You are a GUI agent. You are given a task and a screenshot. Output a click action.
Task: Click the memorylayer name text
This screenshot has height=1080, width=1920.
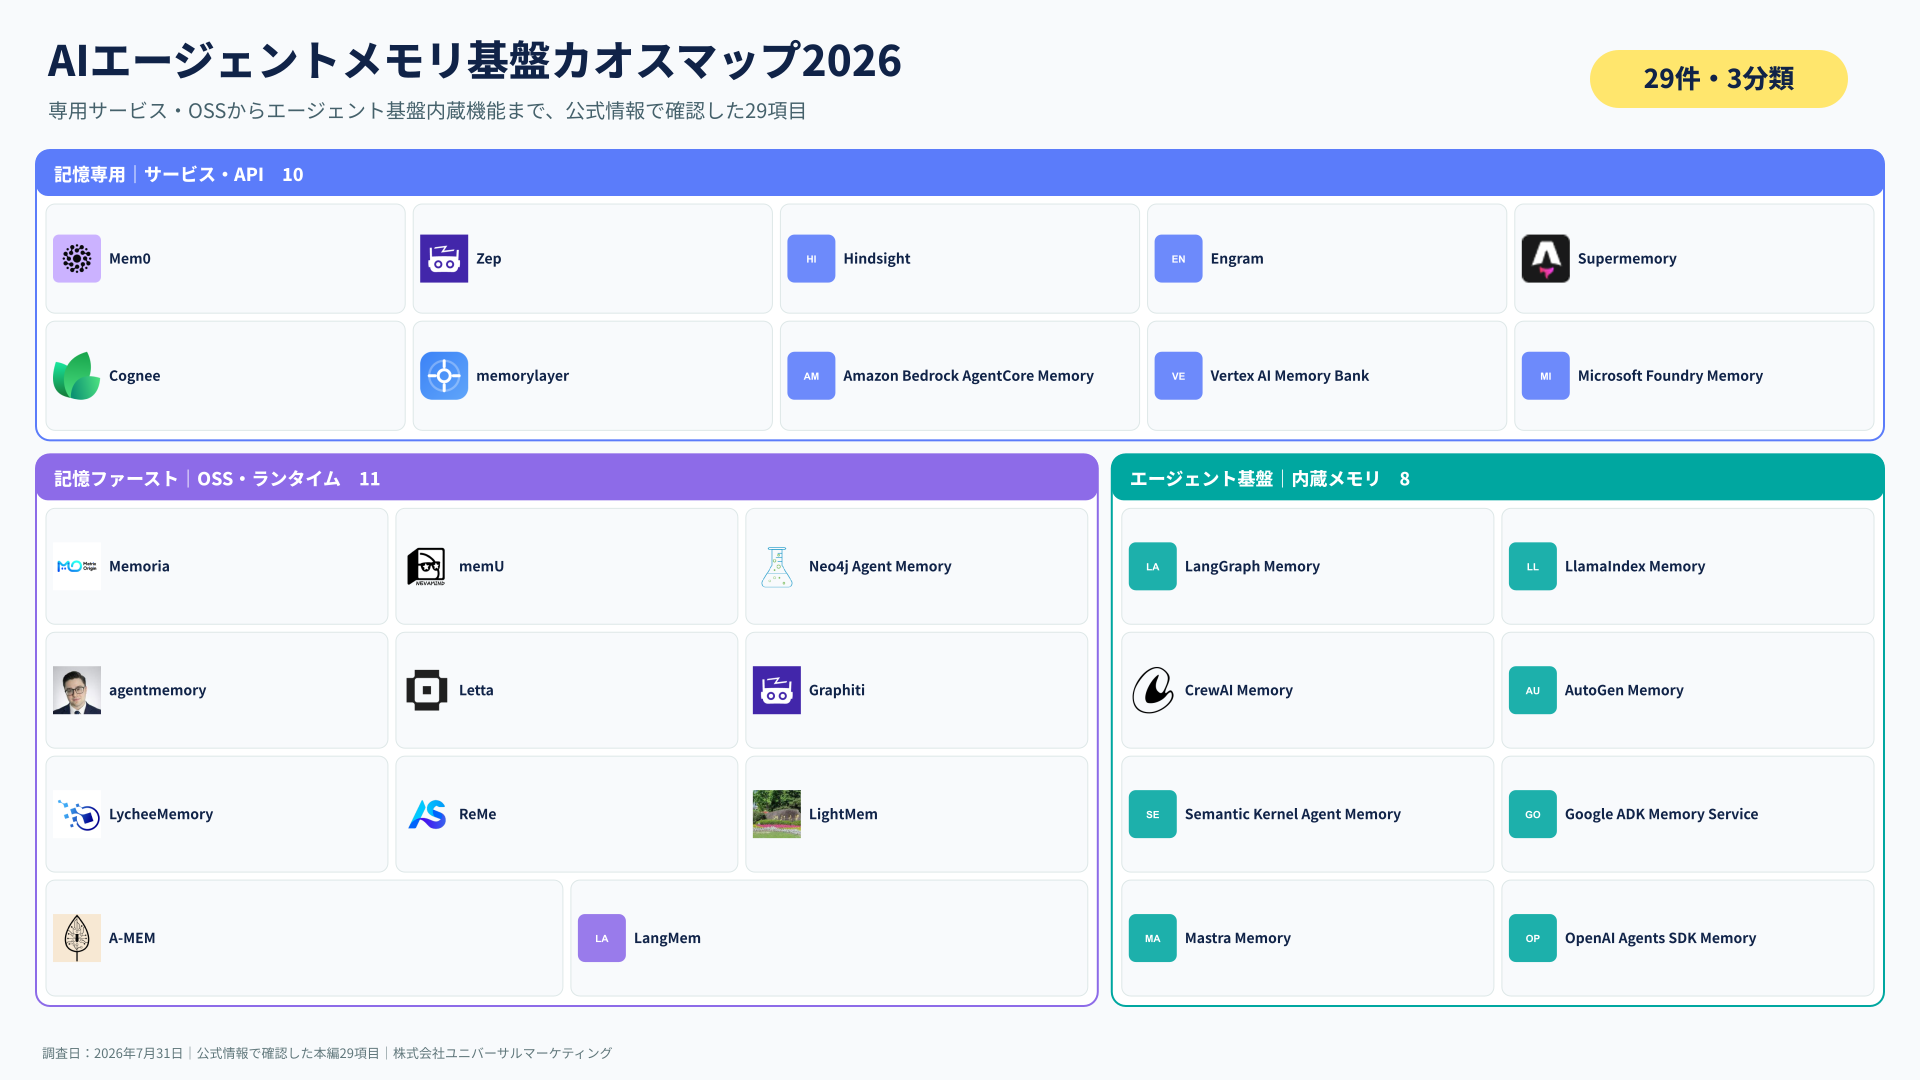click(x=522, y=376)
